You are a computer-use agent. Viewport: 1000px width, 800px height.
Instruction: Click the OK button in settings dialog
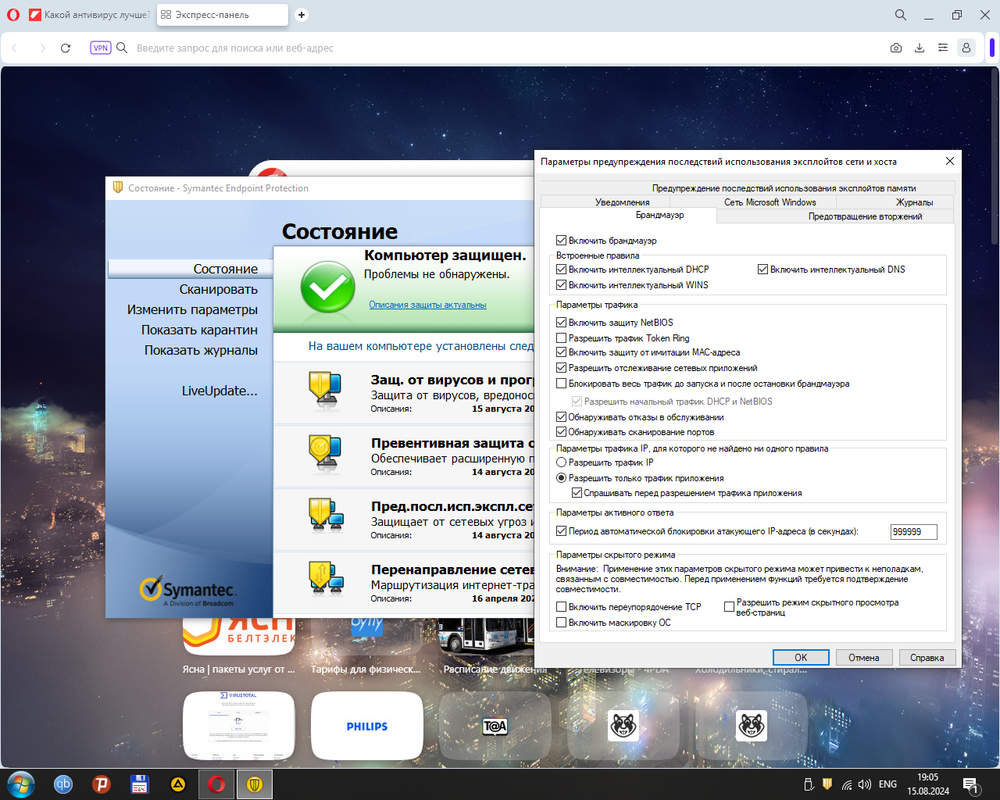click(x=800, y=657)
